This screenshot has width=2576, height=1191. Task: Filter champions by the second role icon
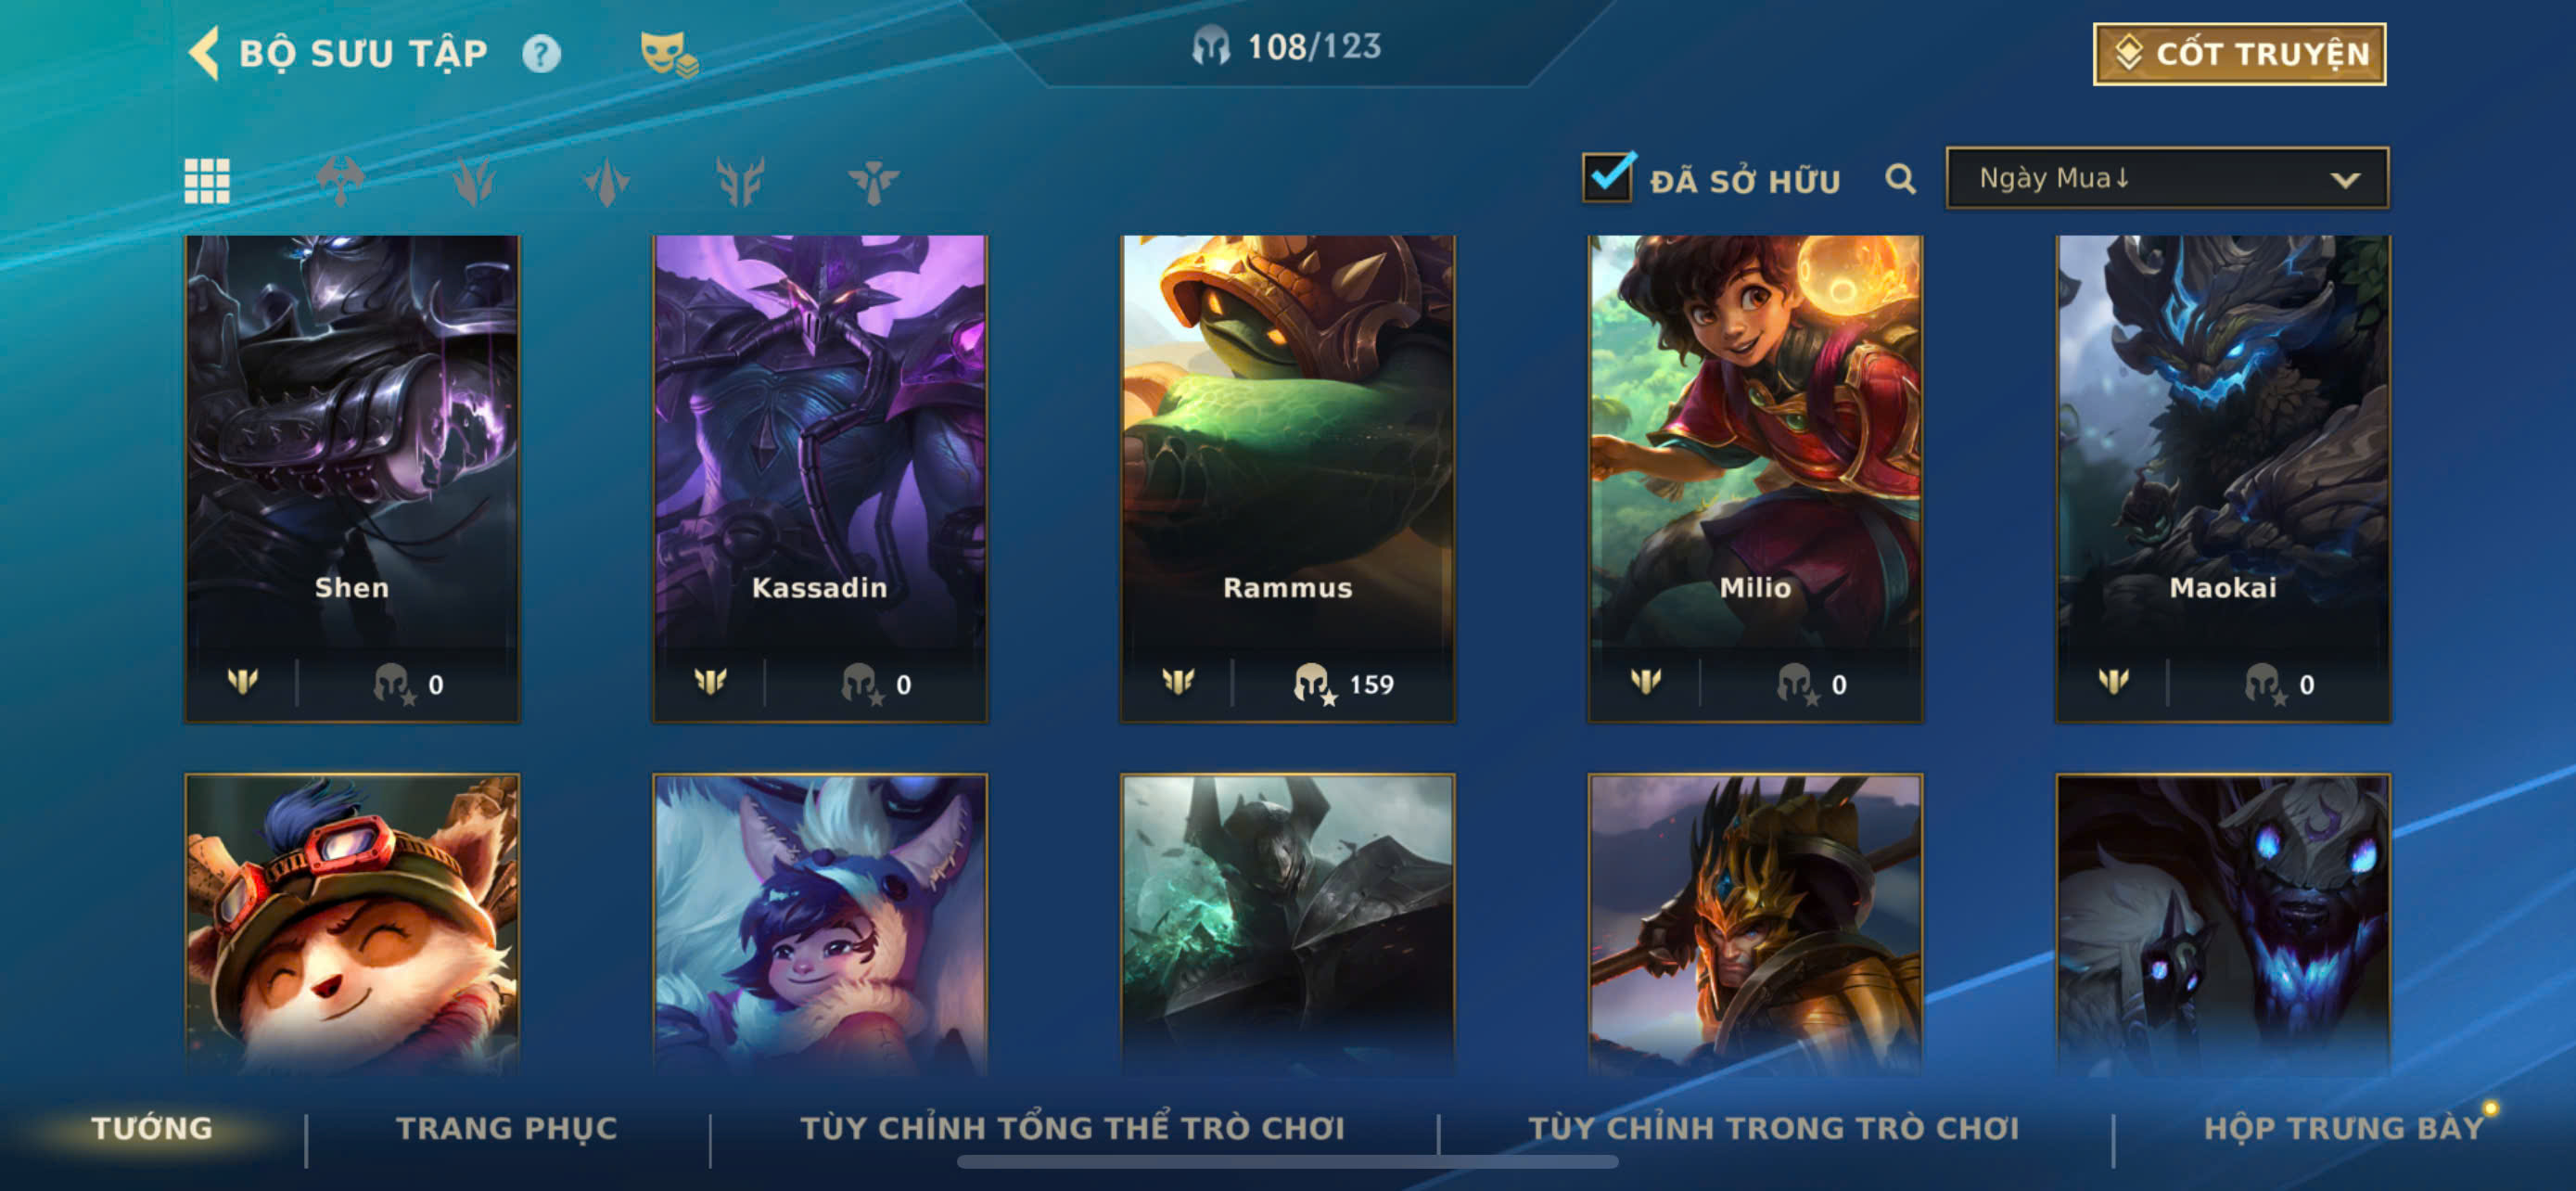coord(473,181)
